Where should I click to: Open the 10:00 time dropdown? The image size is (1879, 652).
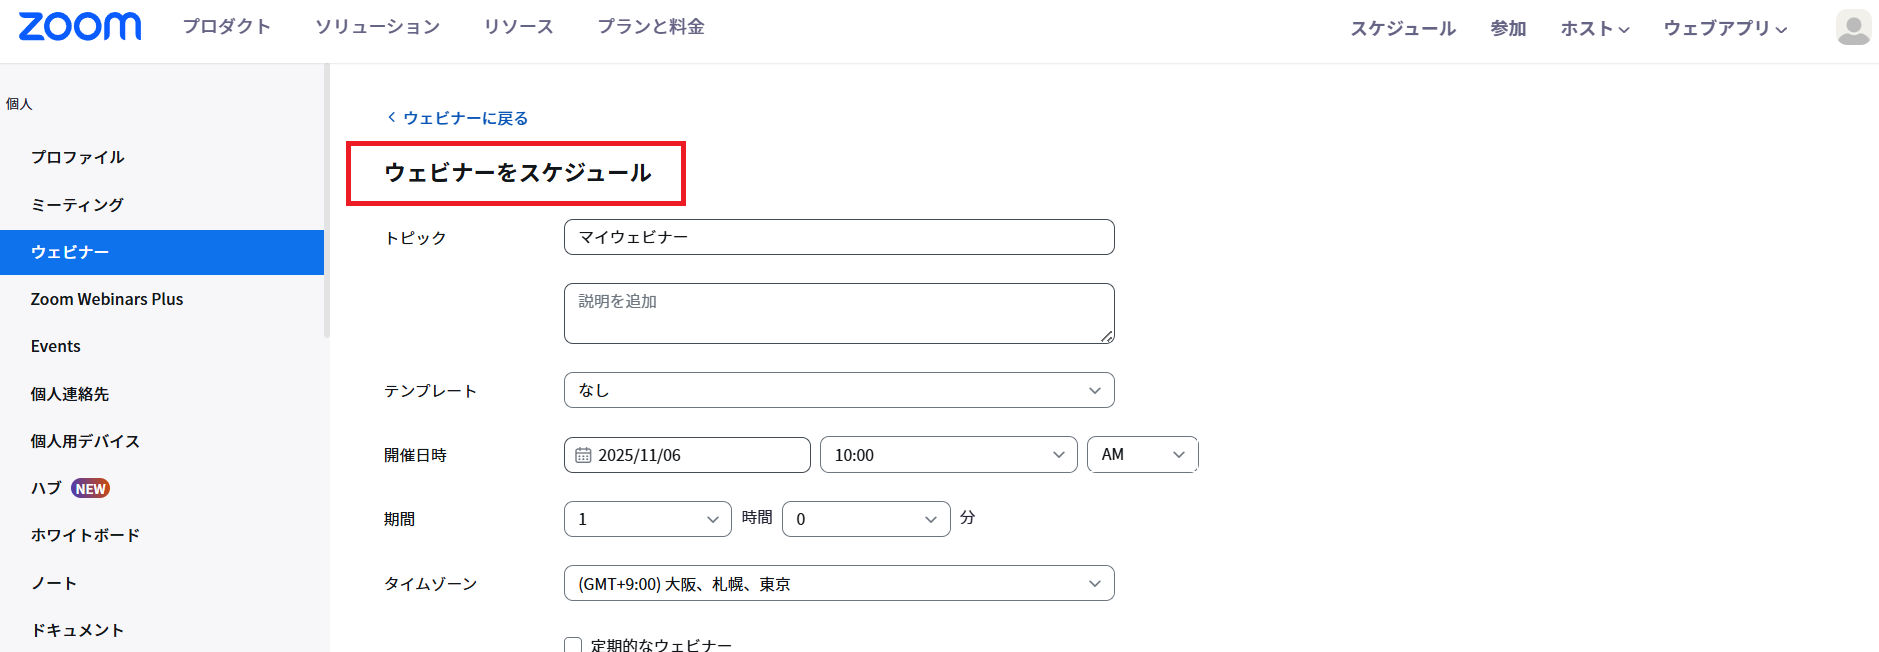pyautogui.click(x=947, y=455)
